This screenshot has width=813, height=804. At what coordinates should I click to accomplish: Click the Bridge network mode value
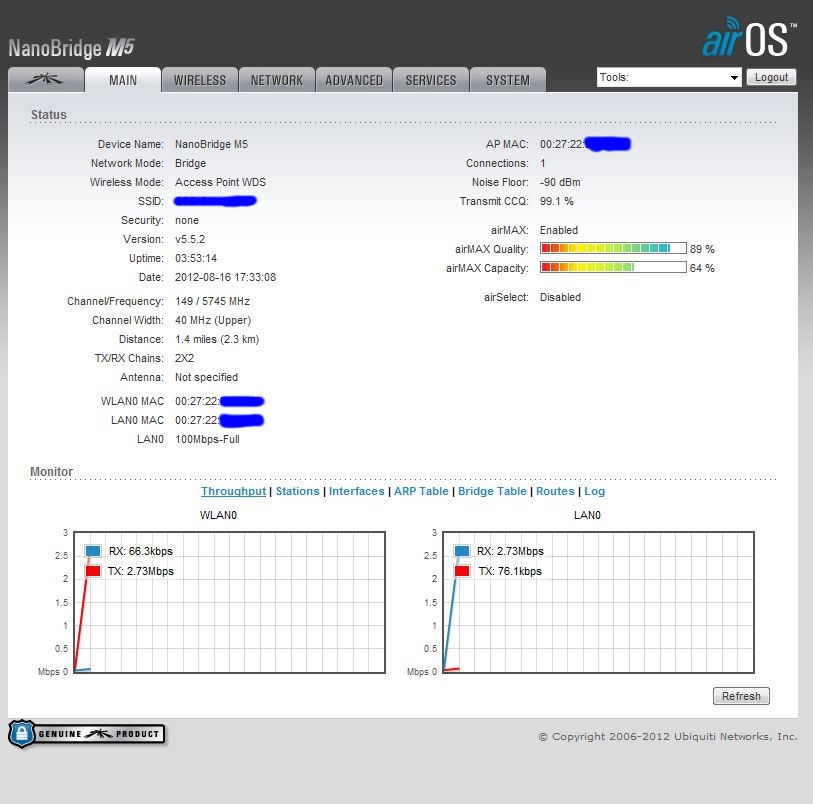pyautogui.click(x=190, y=163)
